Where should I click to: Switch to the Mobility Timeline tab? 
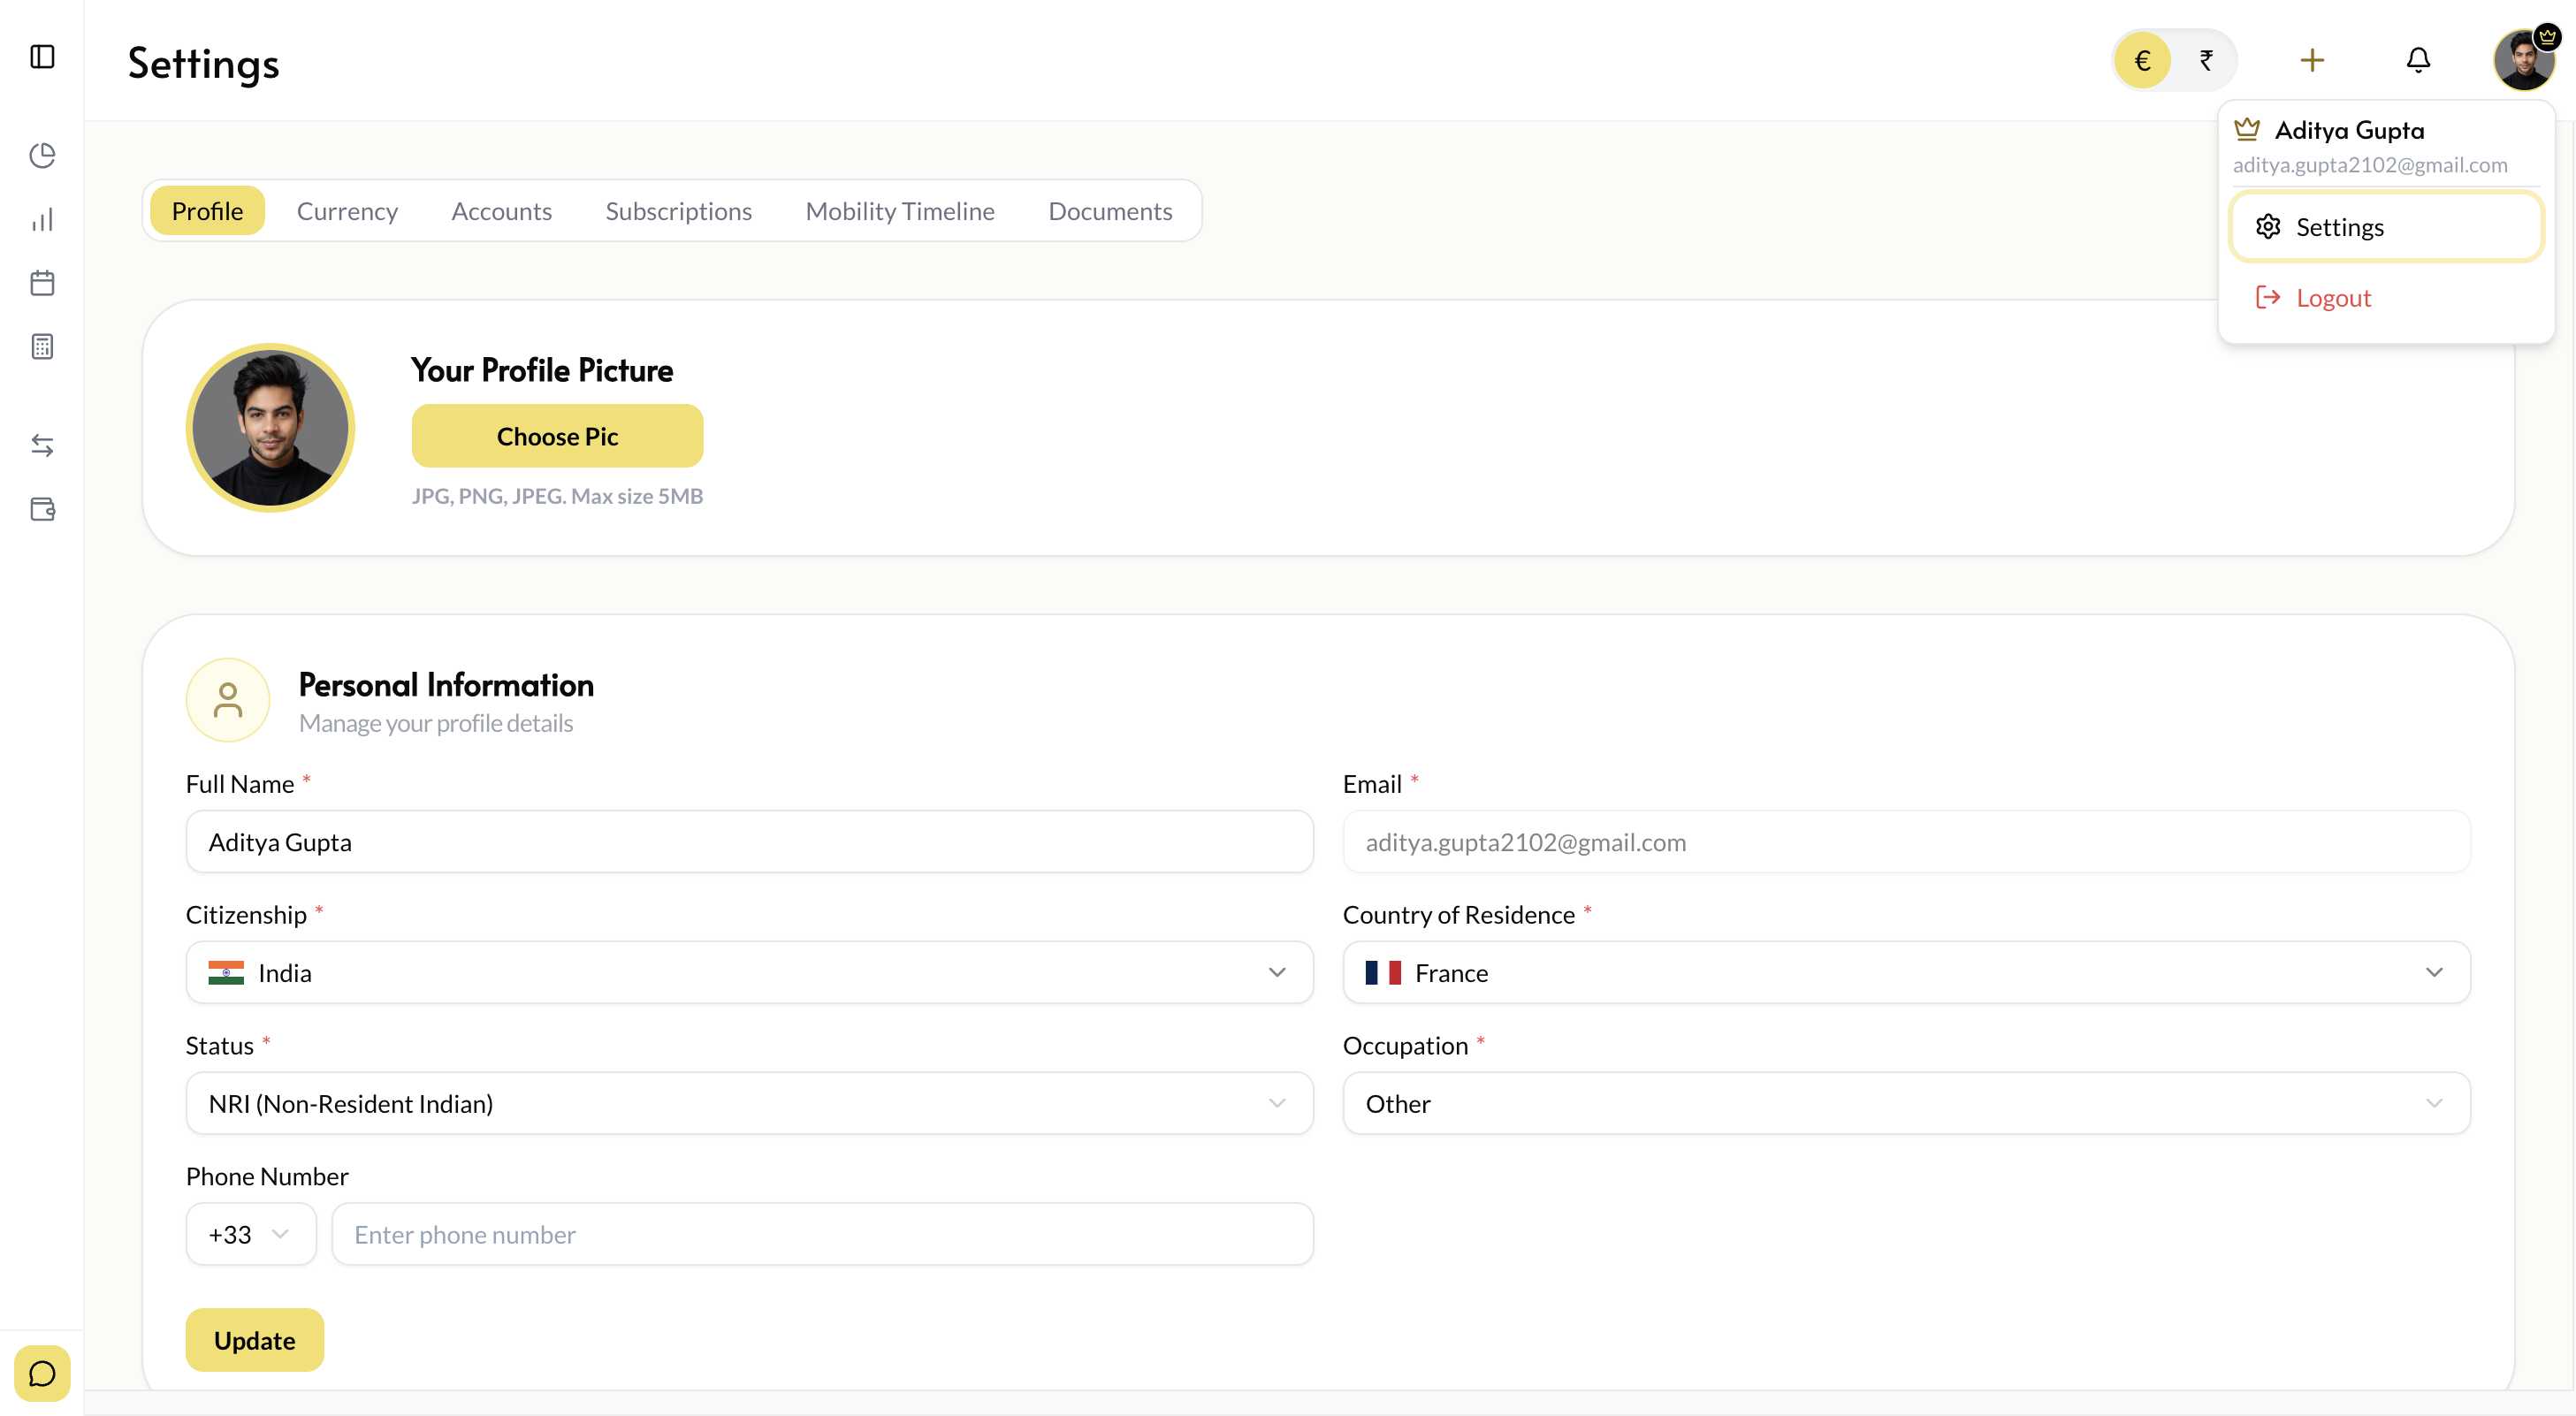click(900, 211)
